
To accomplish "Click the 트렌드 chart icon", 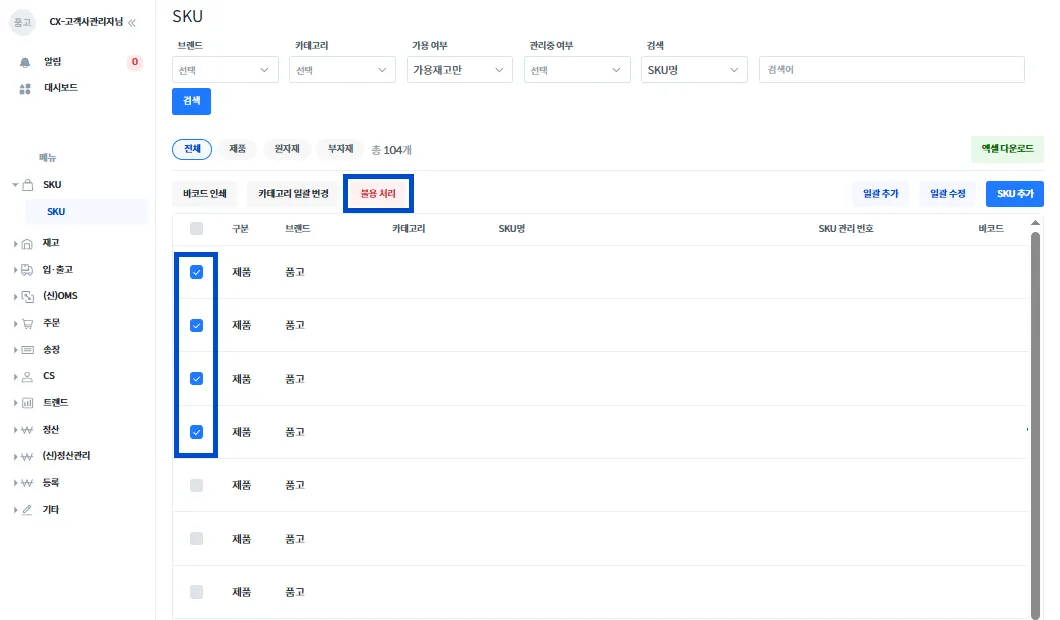I will pyautogui.click(x=27, y=403).
